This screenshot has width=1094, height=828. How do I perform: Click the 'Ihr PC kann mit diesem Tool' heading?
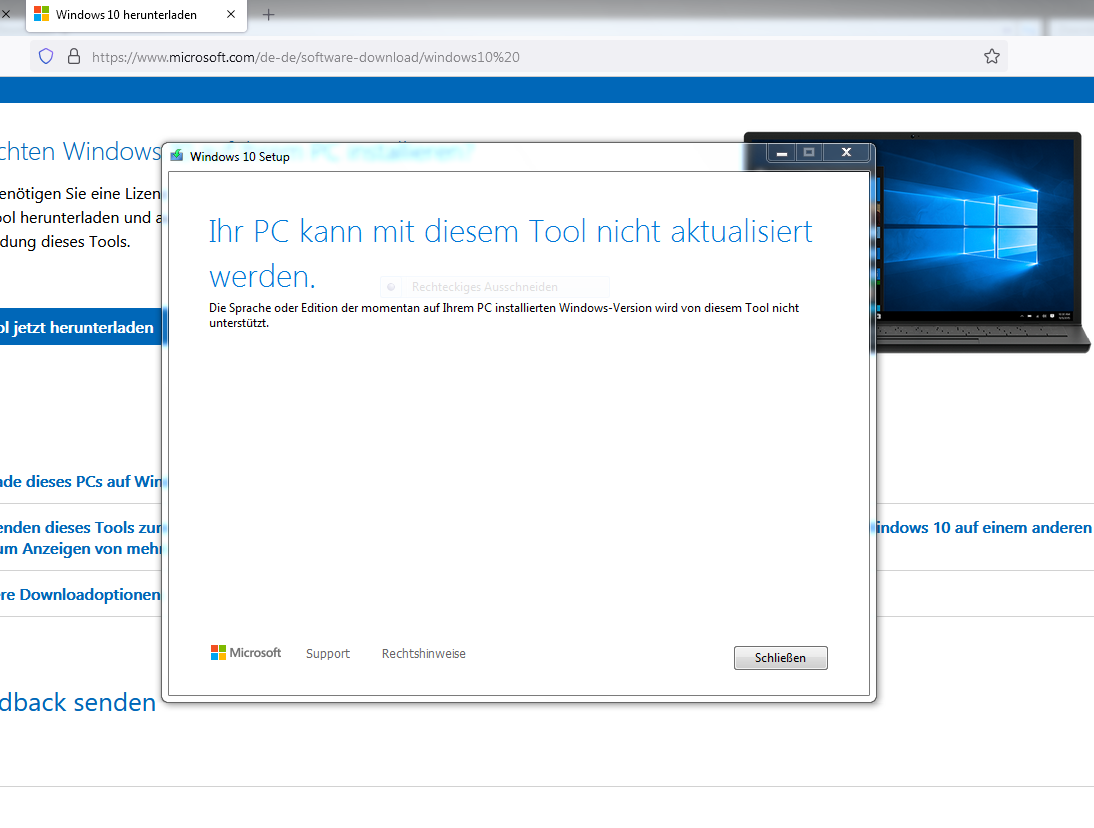(510, 254)
